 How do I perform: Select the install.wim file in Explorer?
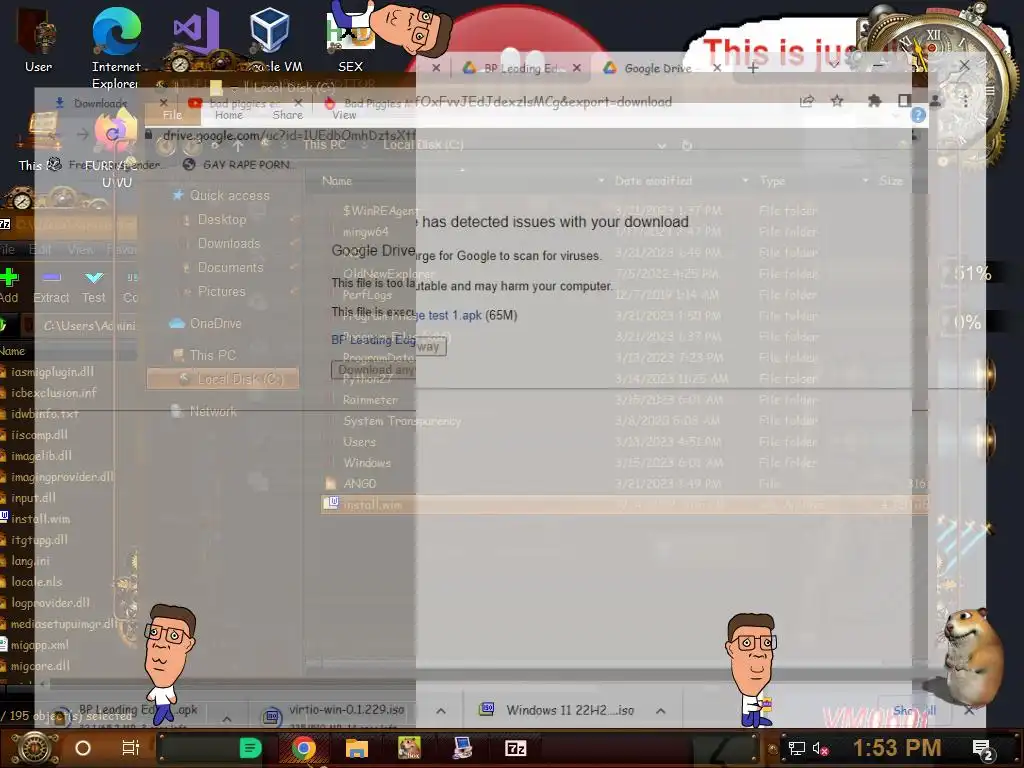[624, 504]
